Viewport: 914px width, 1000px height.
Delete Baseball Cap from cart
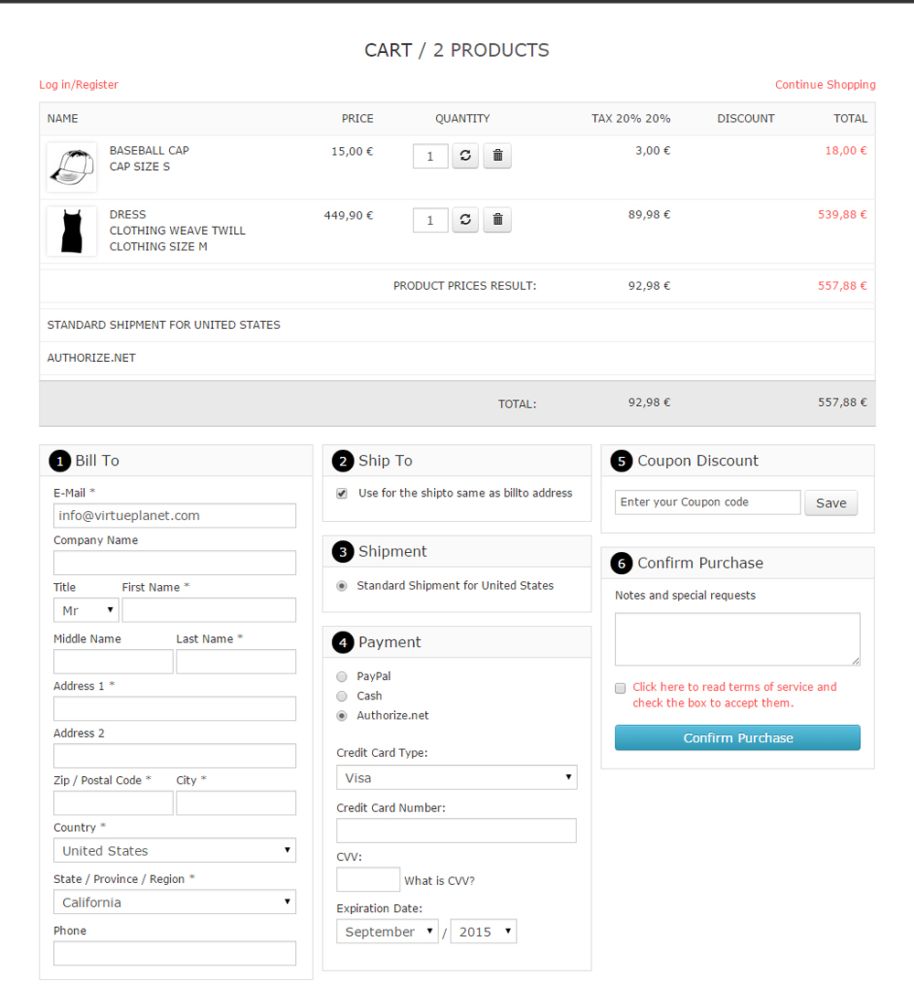[498, 156]
